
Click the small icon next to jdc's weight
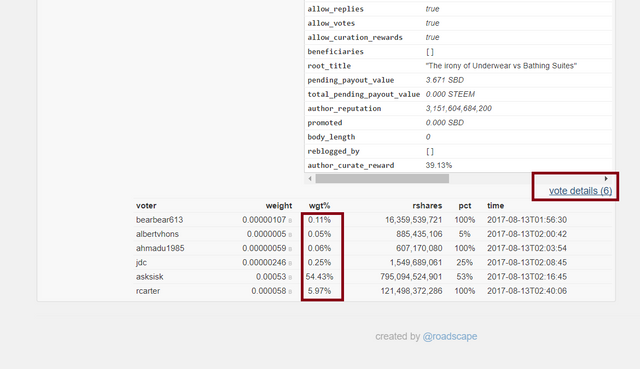pyautogui.click(x=290, y=263)
